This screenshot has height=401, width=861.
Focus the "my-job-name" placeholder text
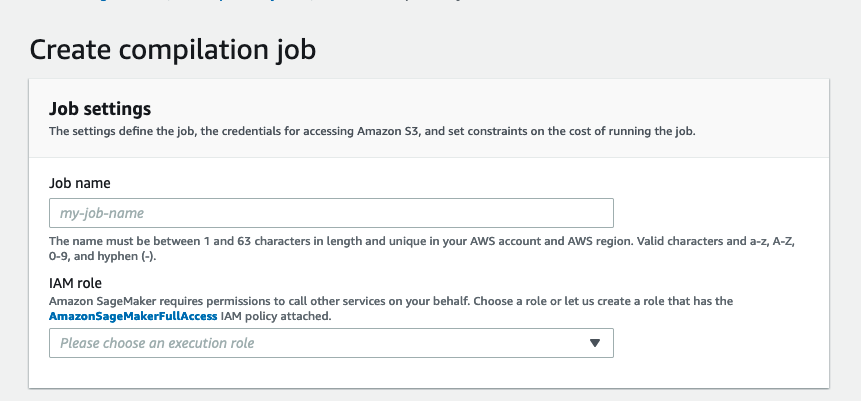[x=104, y=213]
